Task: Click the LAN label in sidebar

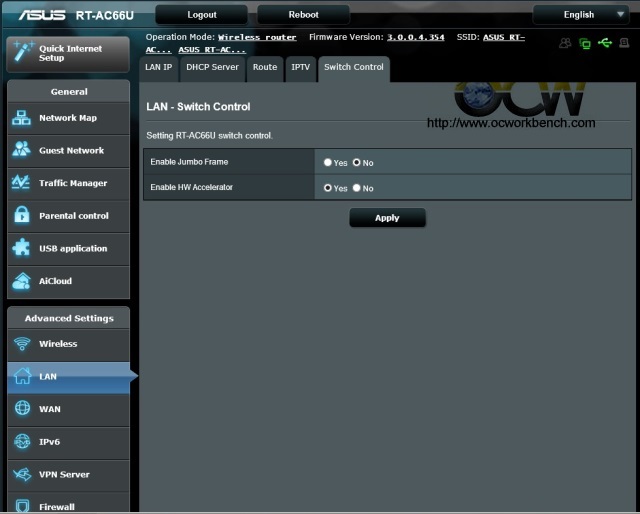Action: coord(48,376)
